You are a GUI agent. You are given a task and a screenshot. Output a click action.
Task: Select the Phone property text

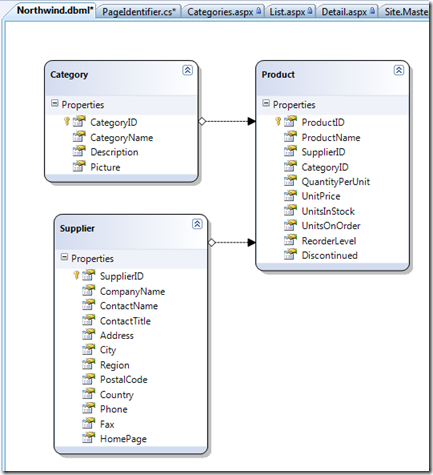pyautogui.click(x=114, y=409)
